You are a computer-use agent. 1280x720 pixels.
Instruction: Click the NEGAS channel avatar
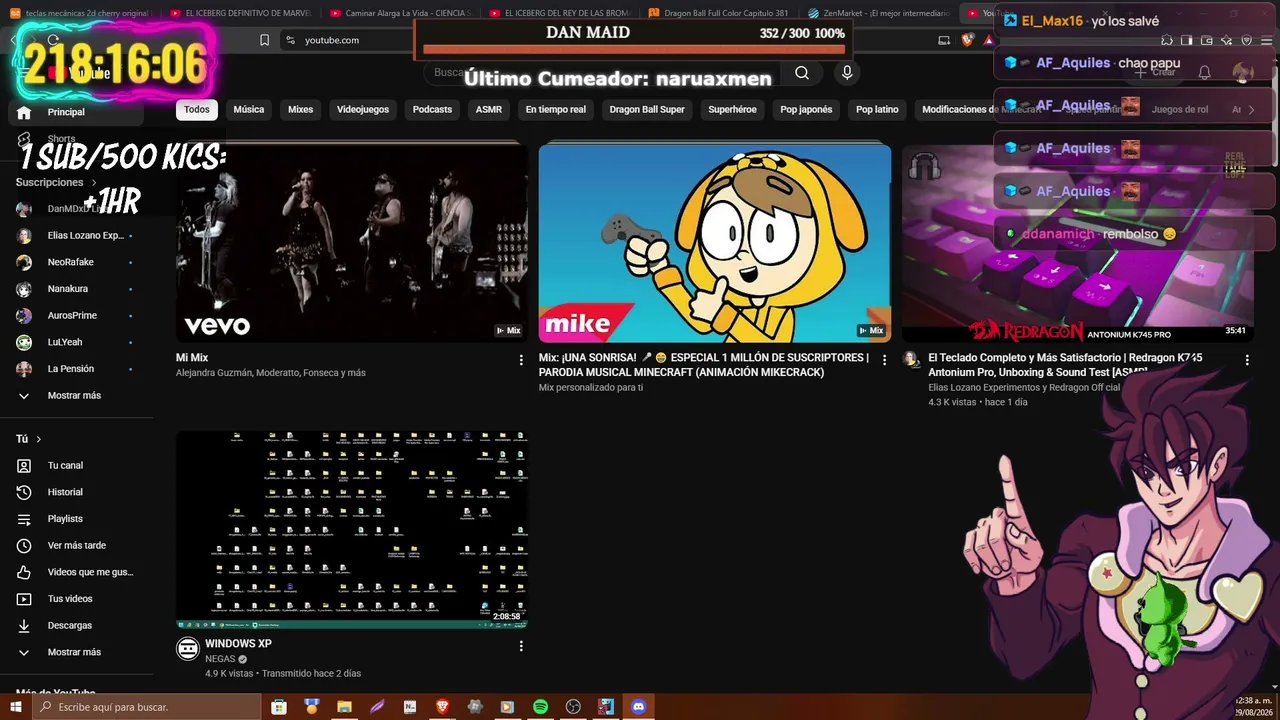(x=187, y=649)
